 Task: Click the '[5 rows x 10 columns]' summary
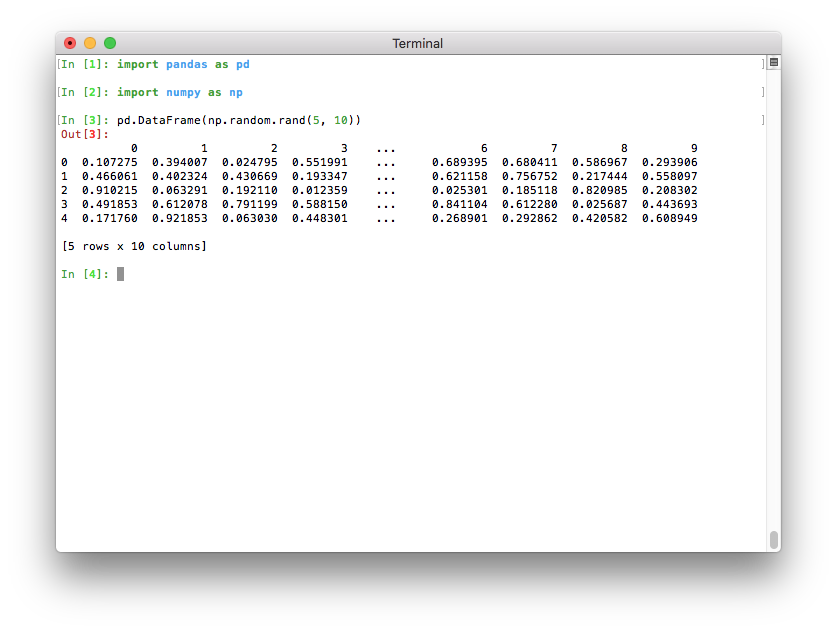[134, 246]
